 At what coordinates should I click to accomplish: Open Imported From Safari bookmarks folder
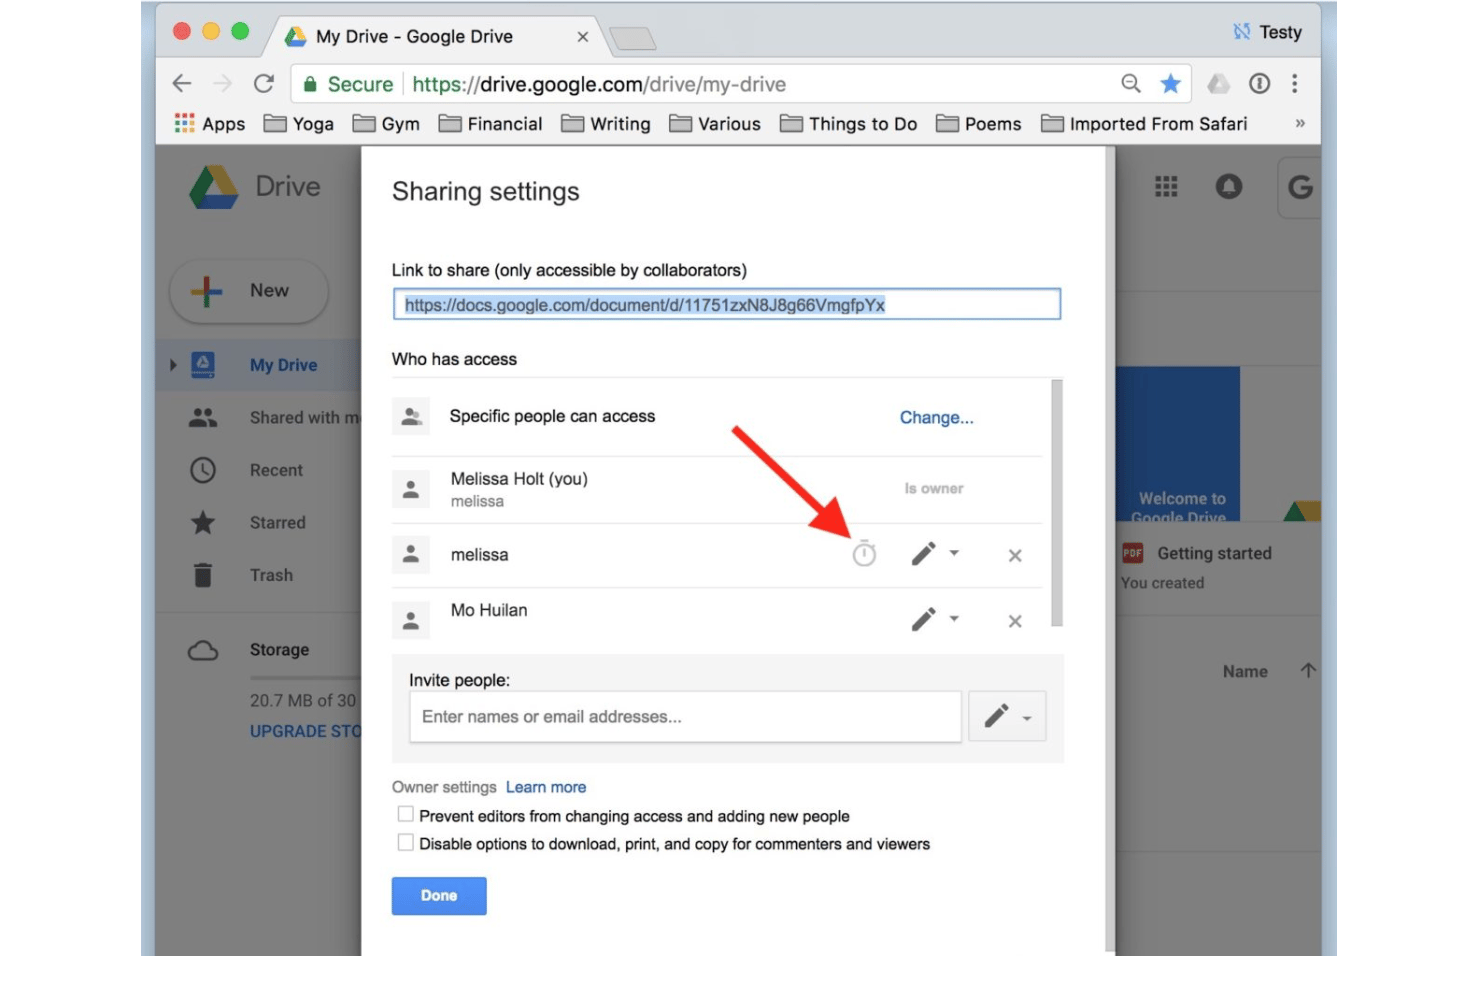pyautogui.click(x=1144, y=123)
